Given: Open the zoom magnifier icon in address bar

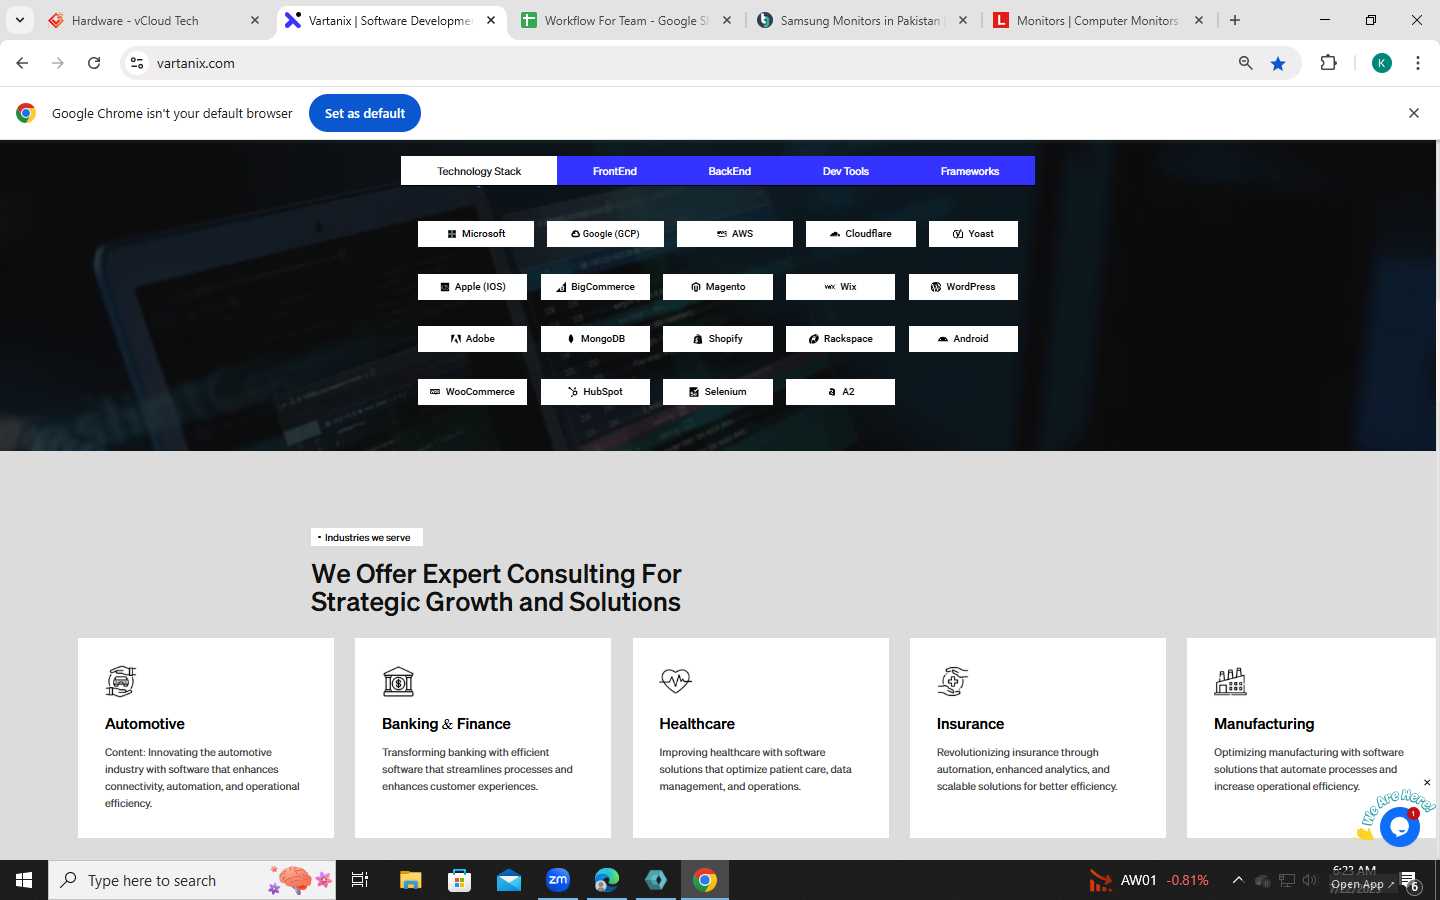Looking at the screenshot, I should pyautogui.click(x=1245, y=63).
